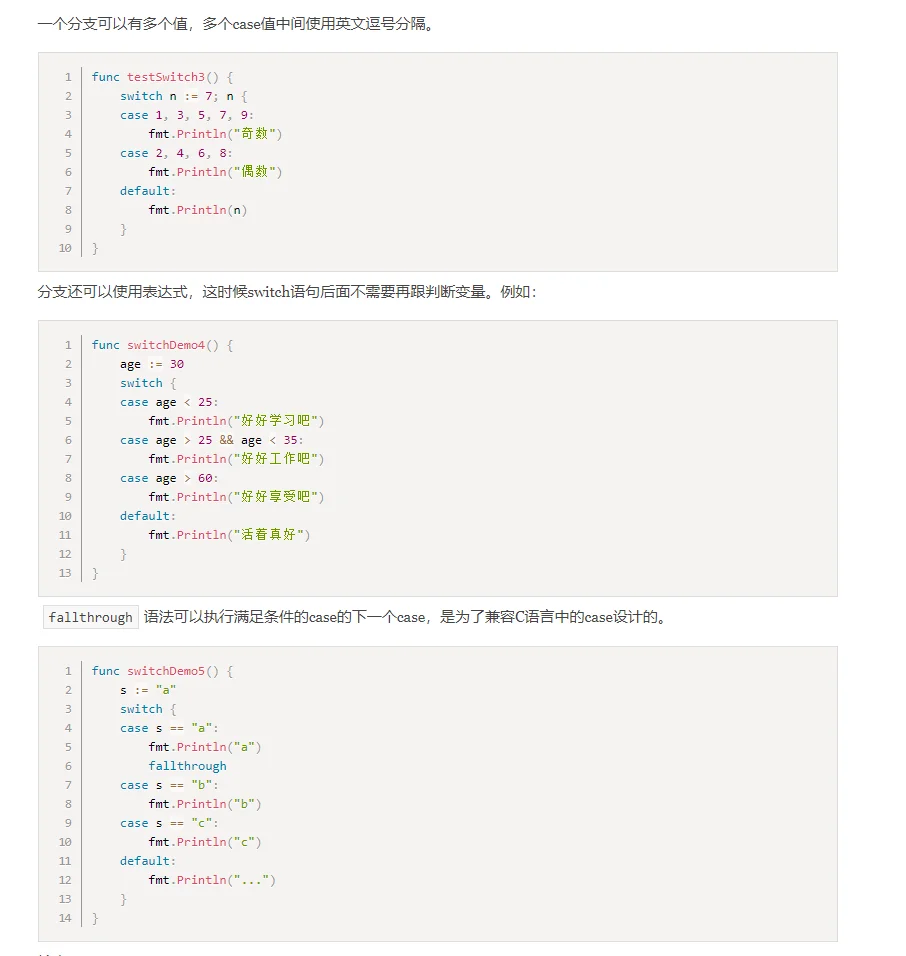Click the func switchDemo4 declaration
Screen dimensions: 906x956
pos(162,345)
